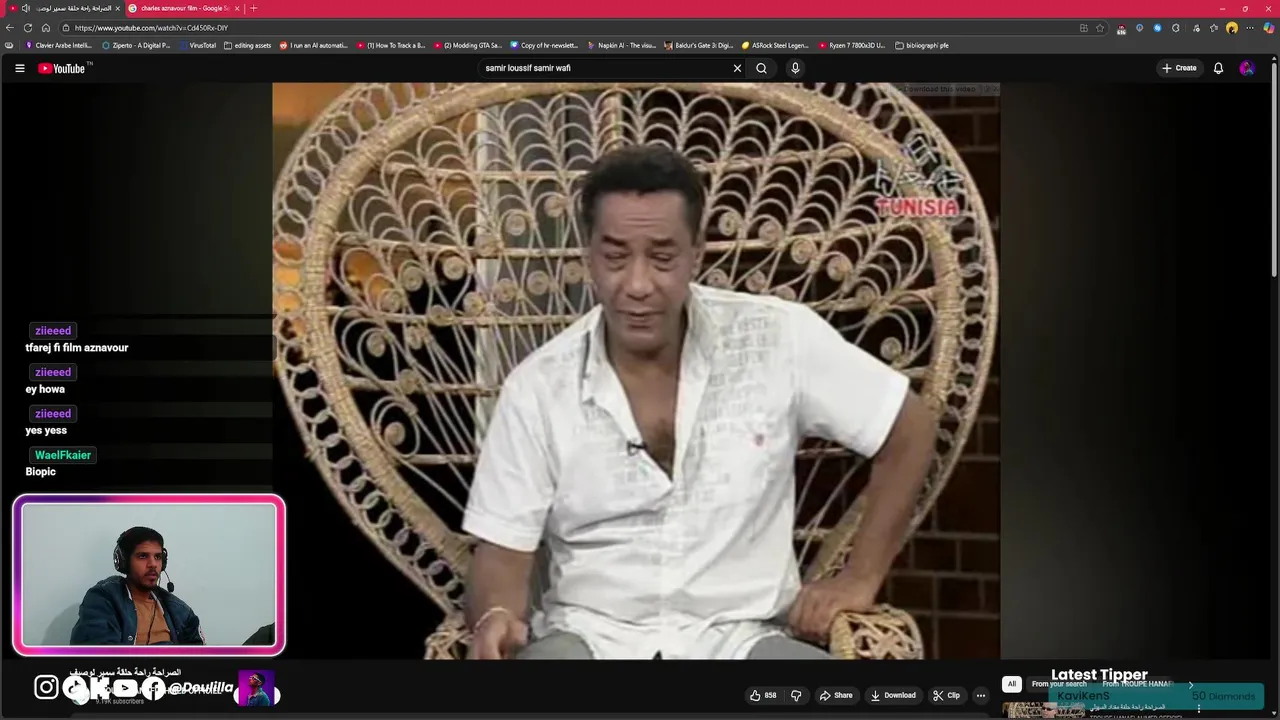Screen dimensions: 1280x720
Task: Reload the current page
Action: tap(28, 28)
